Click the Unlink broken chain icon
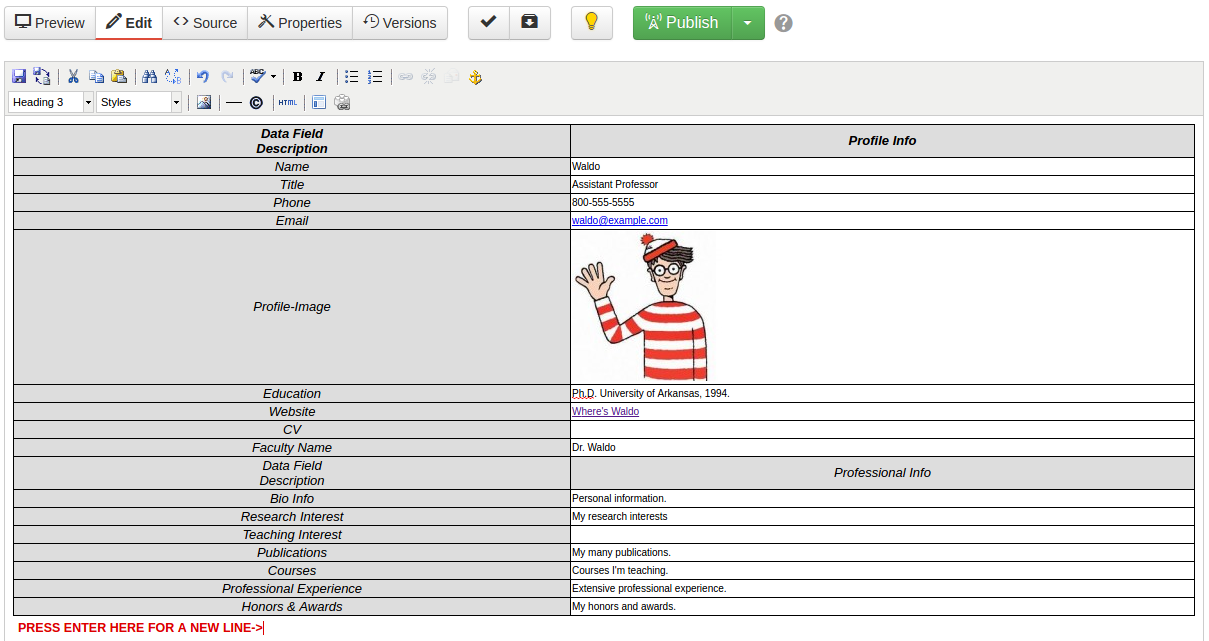This screenshot has height=641, width=1209. click(429, 77)
